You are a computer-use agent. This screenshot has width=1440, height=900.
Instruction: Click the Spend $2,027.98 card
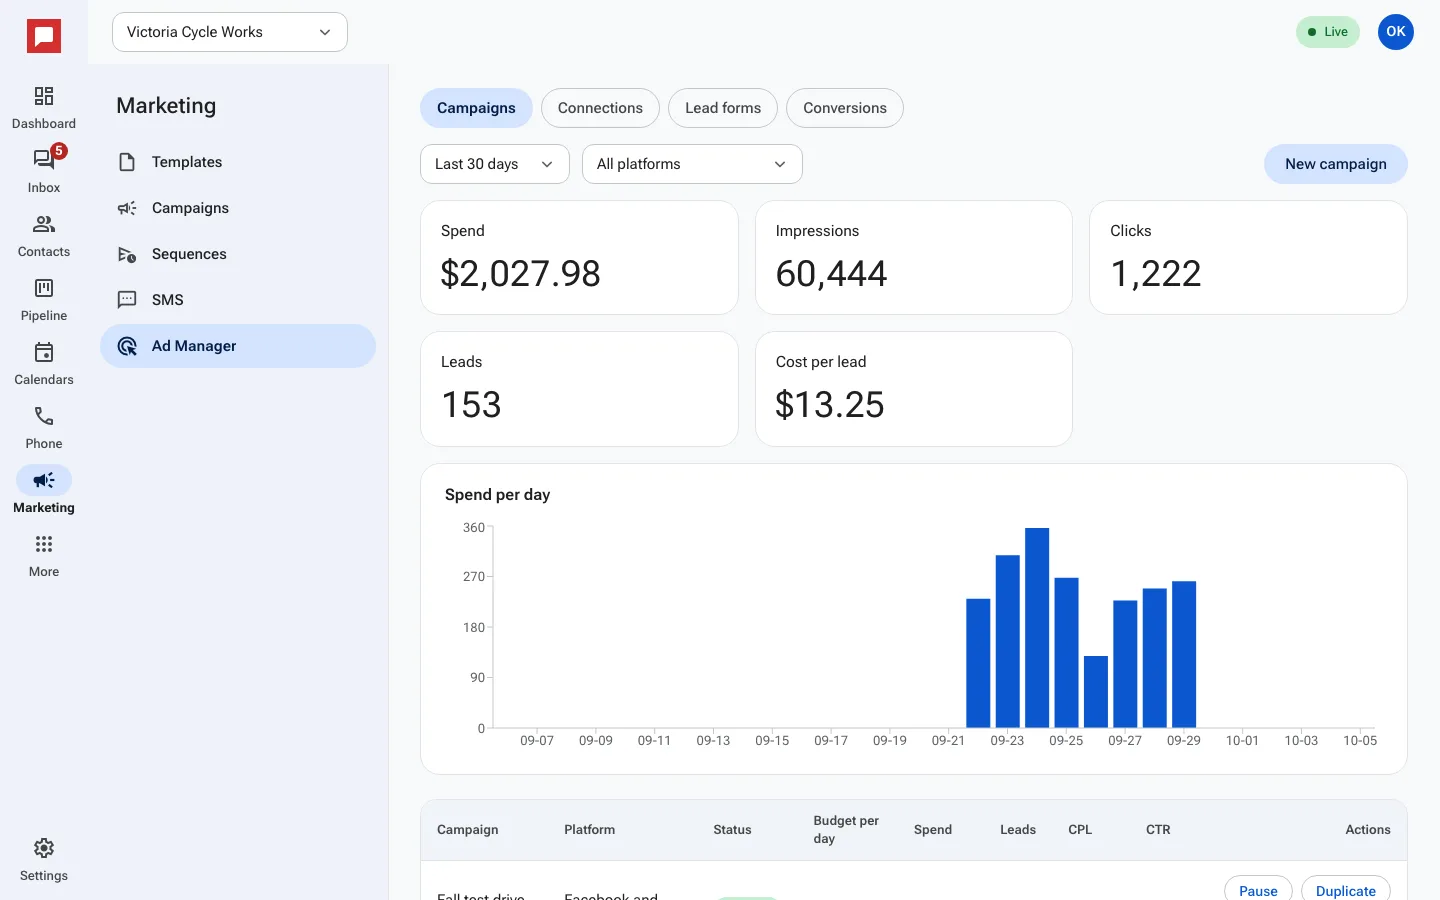pyautogui.click(x=579, y=258)
